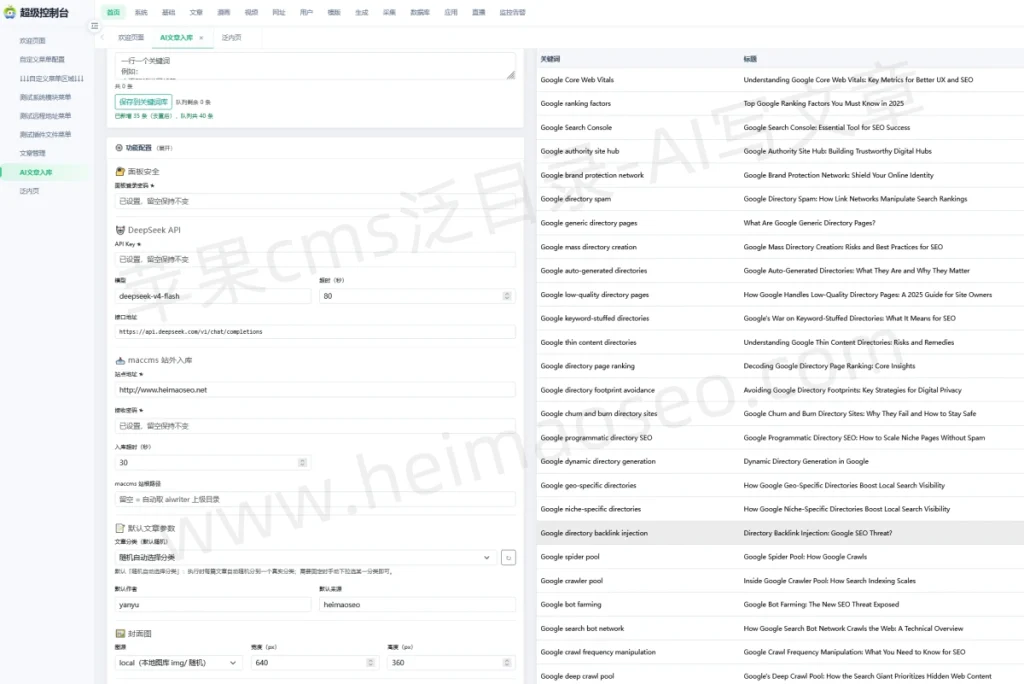Viewport: 1024px width, 684px height.
Task: Click the DeepSeek API section icon
Action: [120, 230]
